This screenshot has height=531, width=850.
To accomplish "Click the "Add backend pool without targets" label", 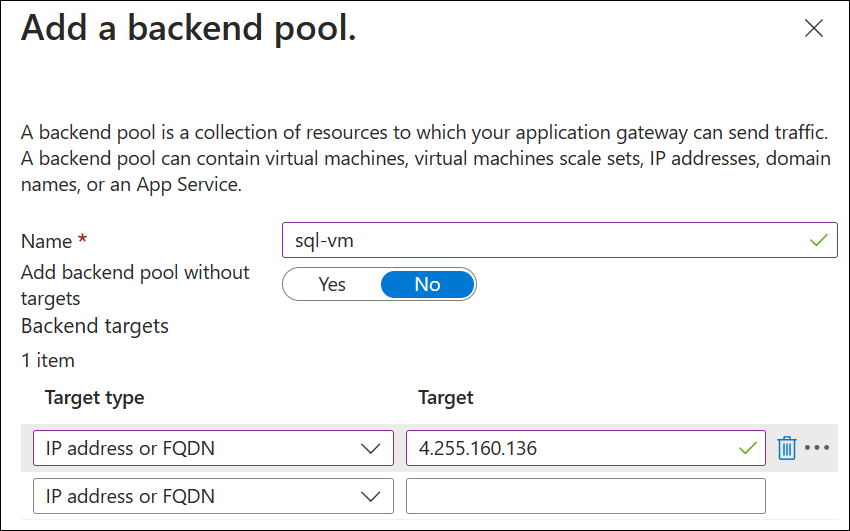I will pyautogui.click(x=135, y=285).
